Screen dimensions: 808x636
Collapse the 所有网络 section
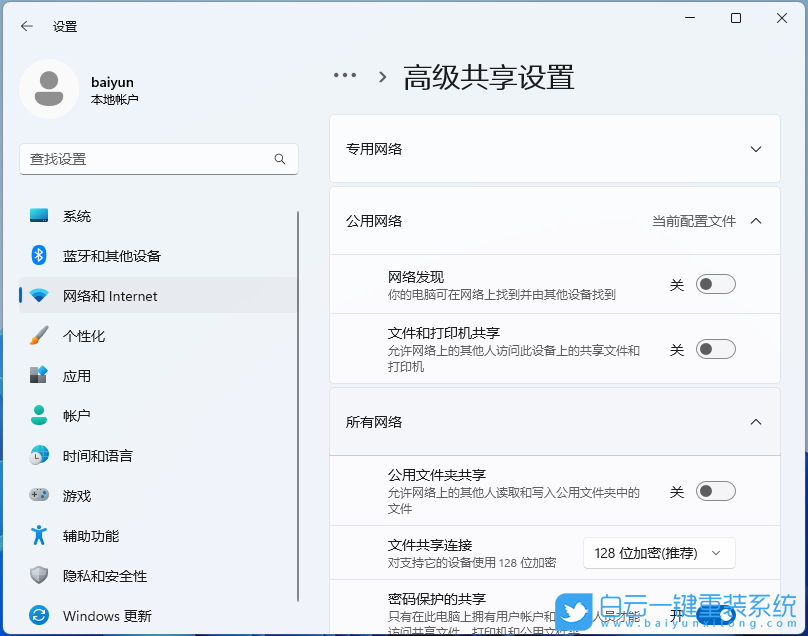[x=756, y=422]
